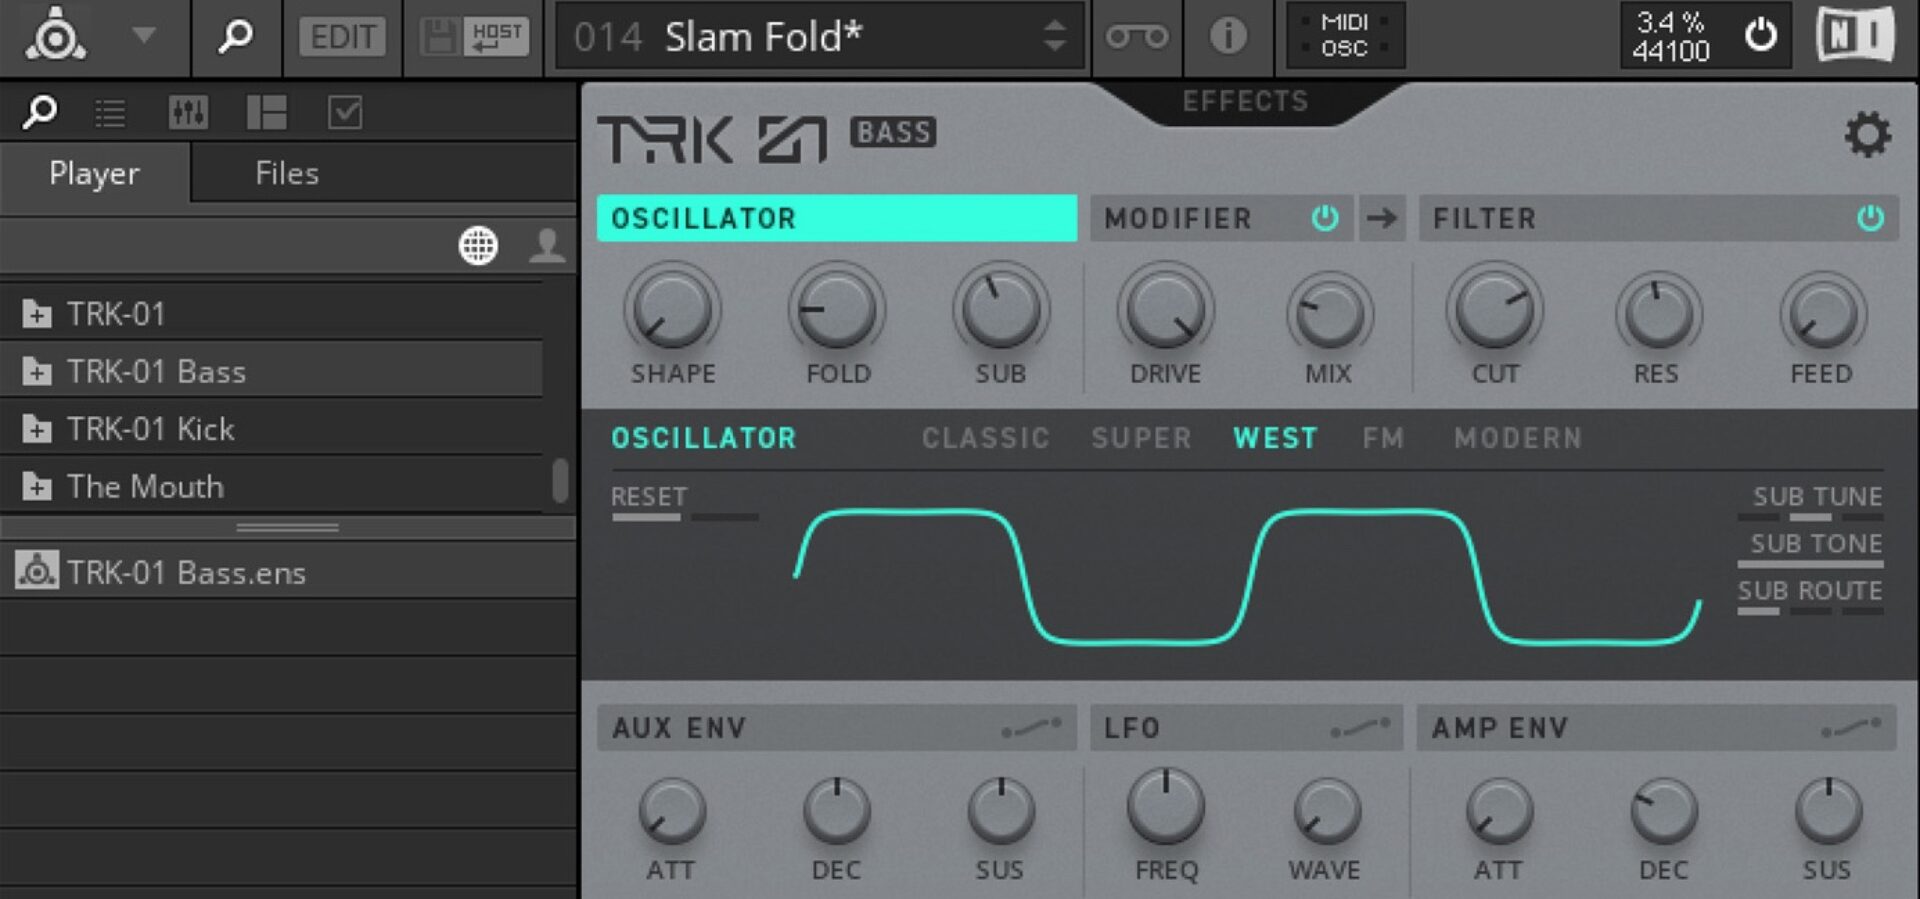Select the CLASSIC oscillator type
Viewport: 1920px width, 899px height.
point(986,438)
